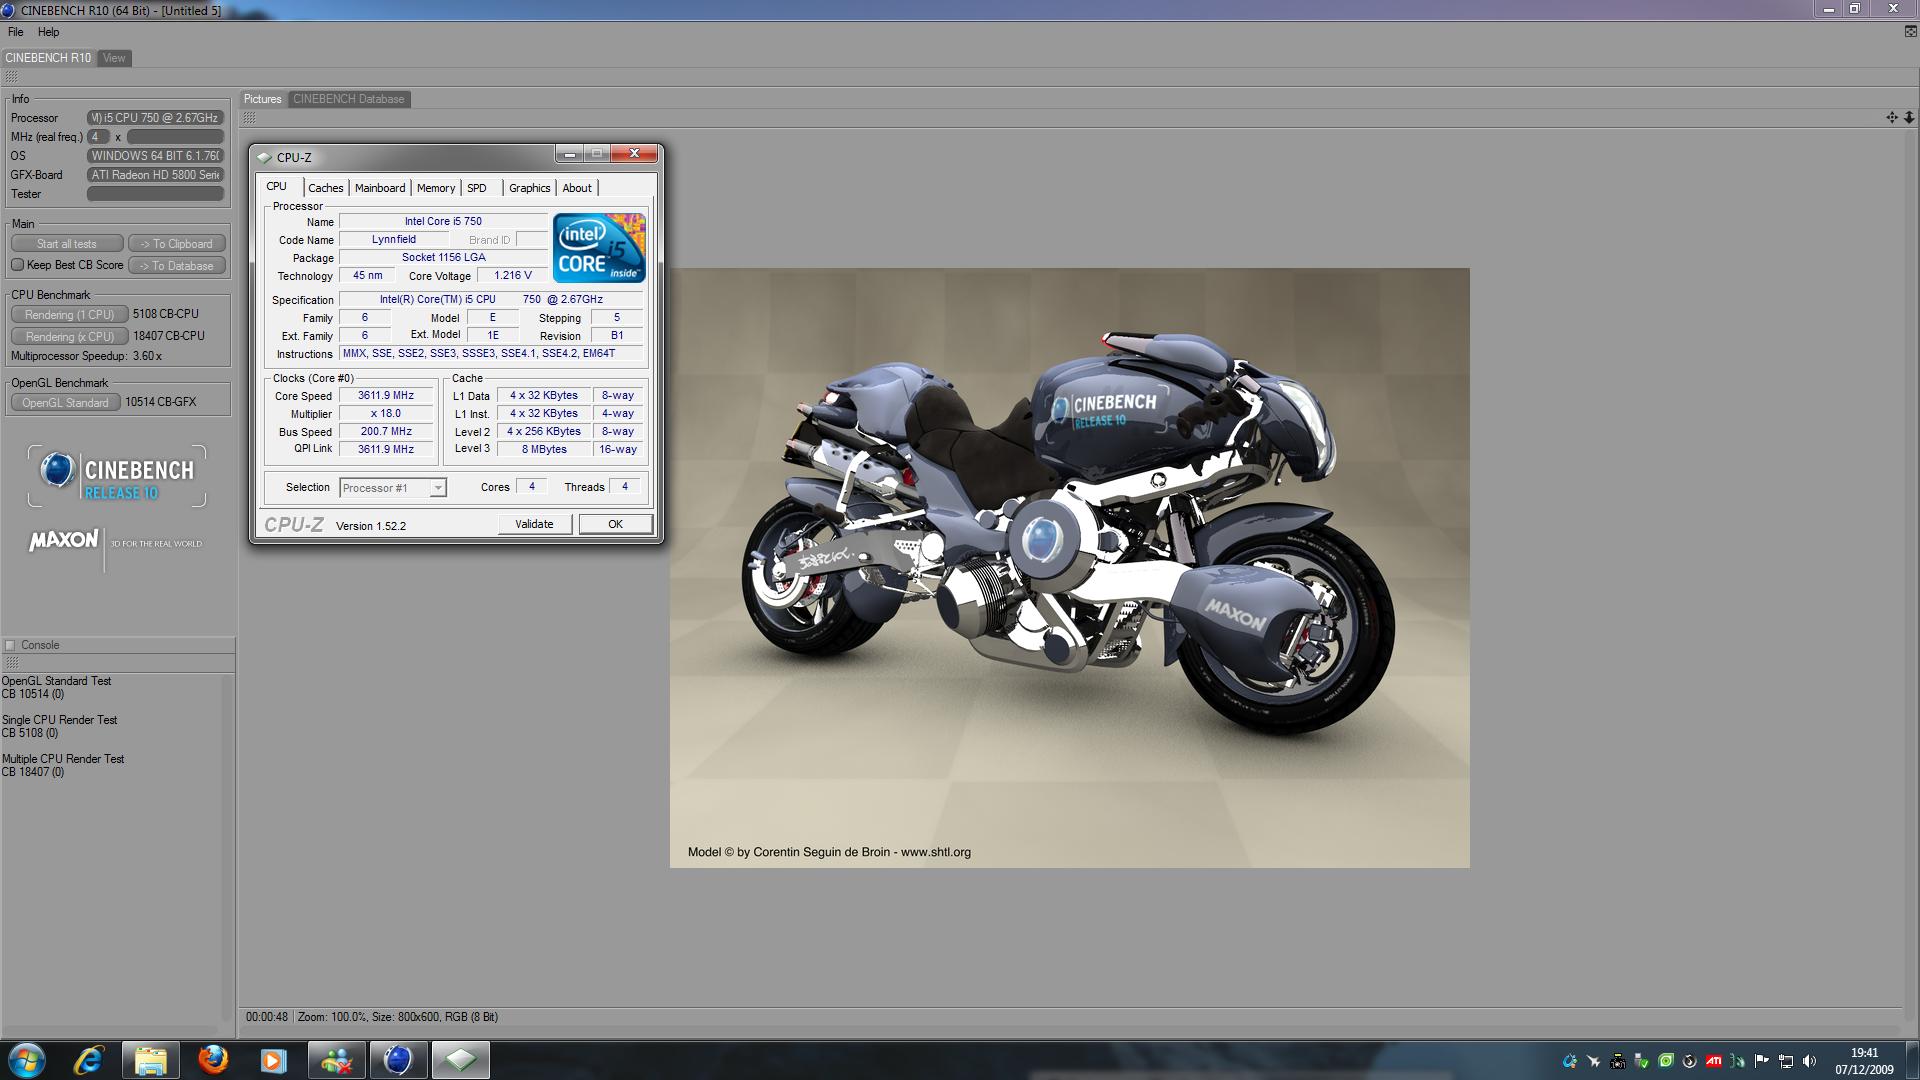This screenshot has width=1920, height=1080.
Task: Open the volume speaker tray icon
Action: coord(1810,1061)
